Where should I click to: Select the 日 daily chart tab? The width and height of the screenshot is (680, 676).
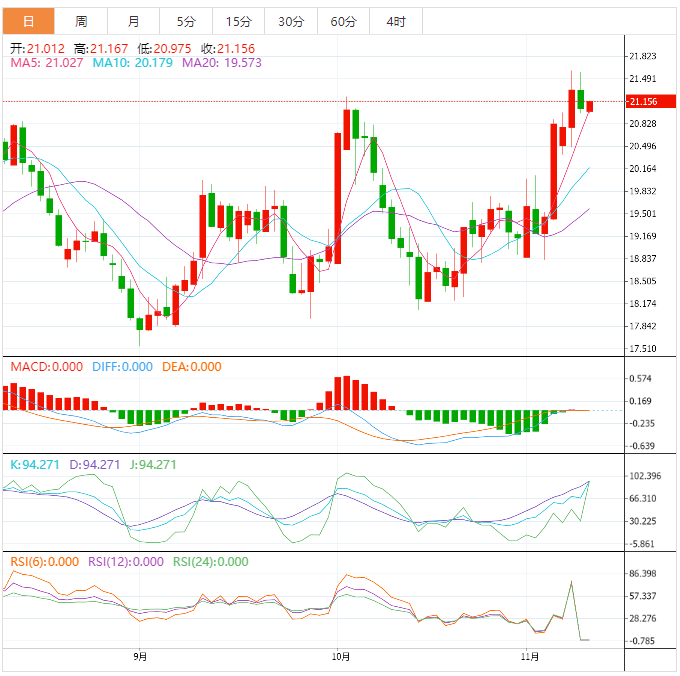pyautogui.click(x=29, y=21)
